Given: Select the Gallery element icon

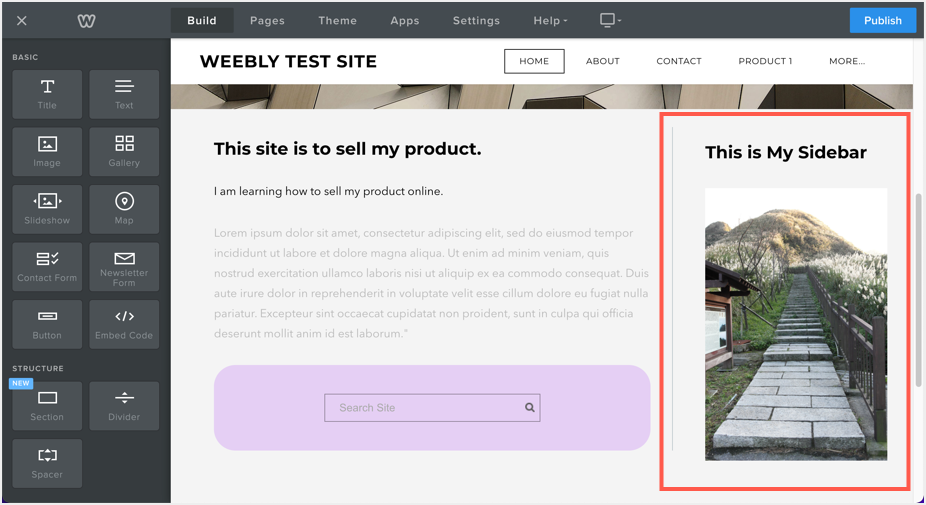Looking at the screenshot, I should pyautogui.click(x=124, y=151).
